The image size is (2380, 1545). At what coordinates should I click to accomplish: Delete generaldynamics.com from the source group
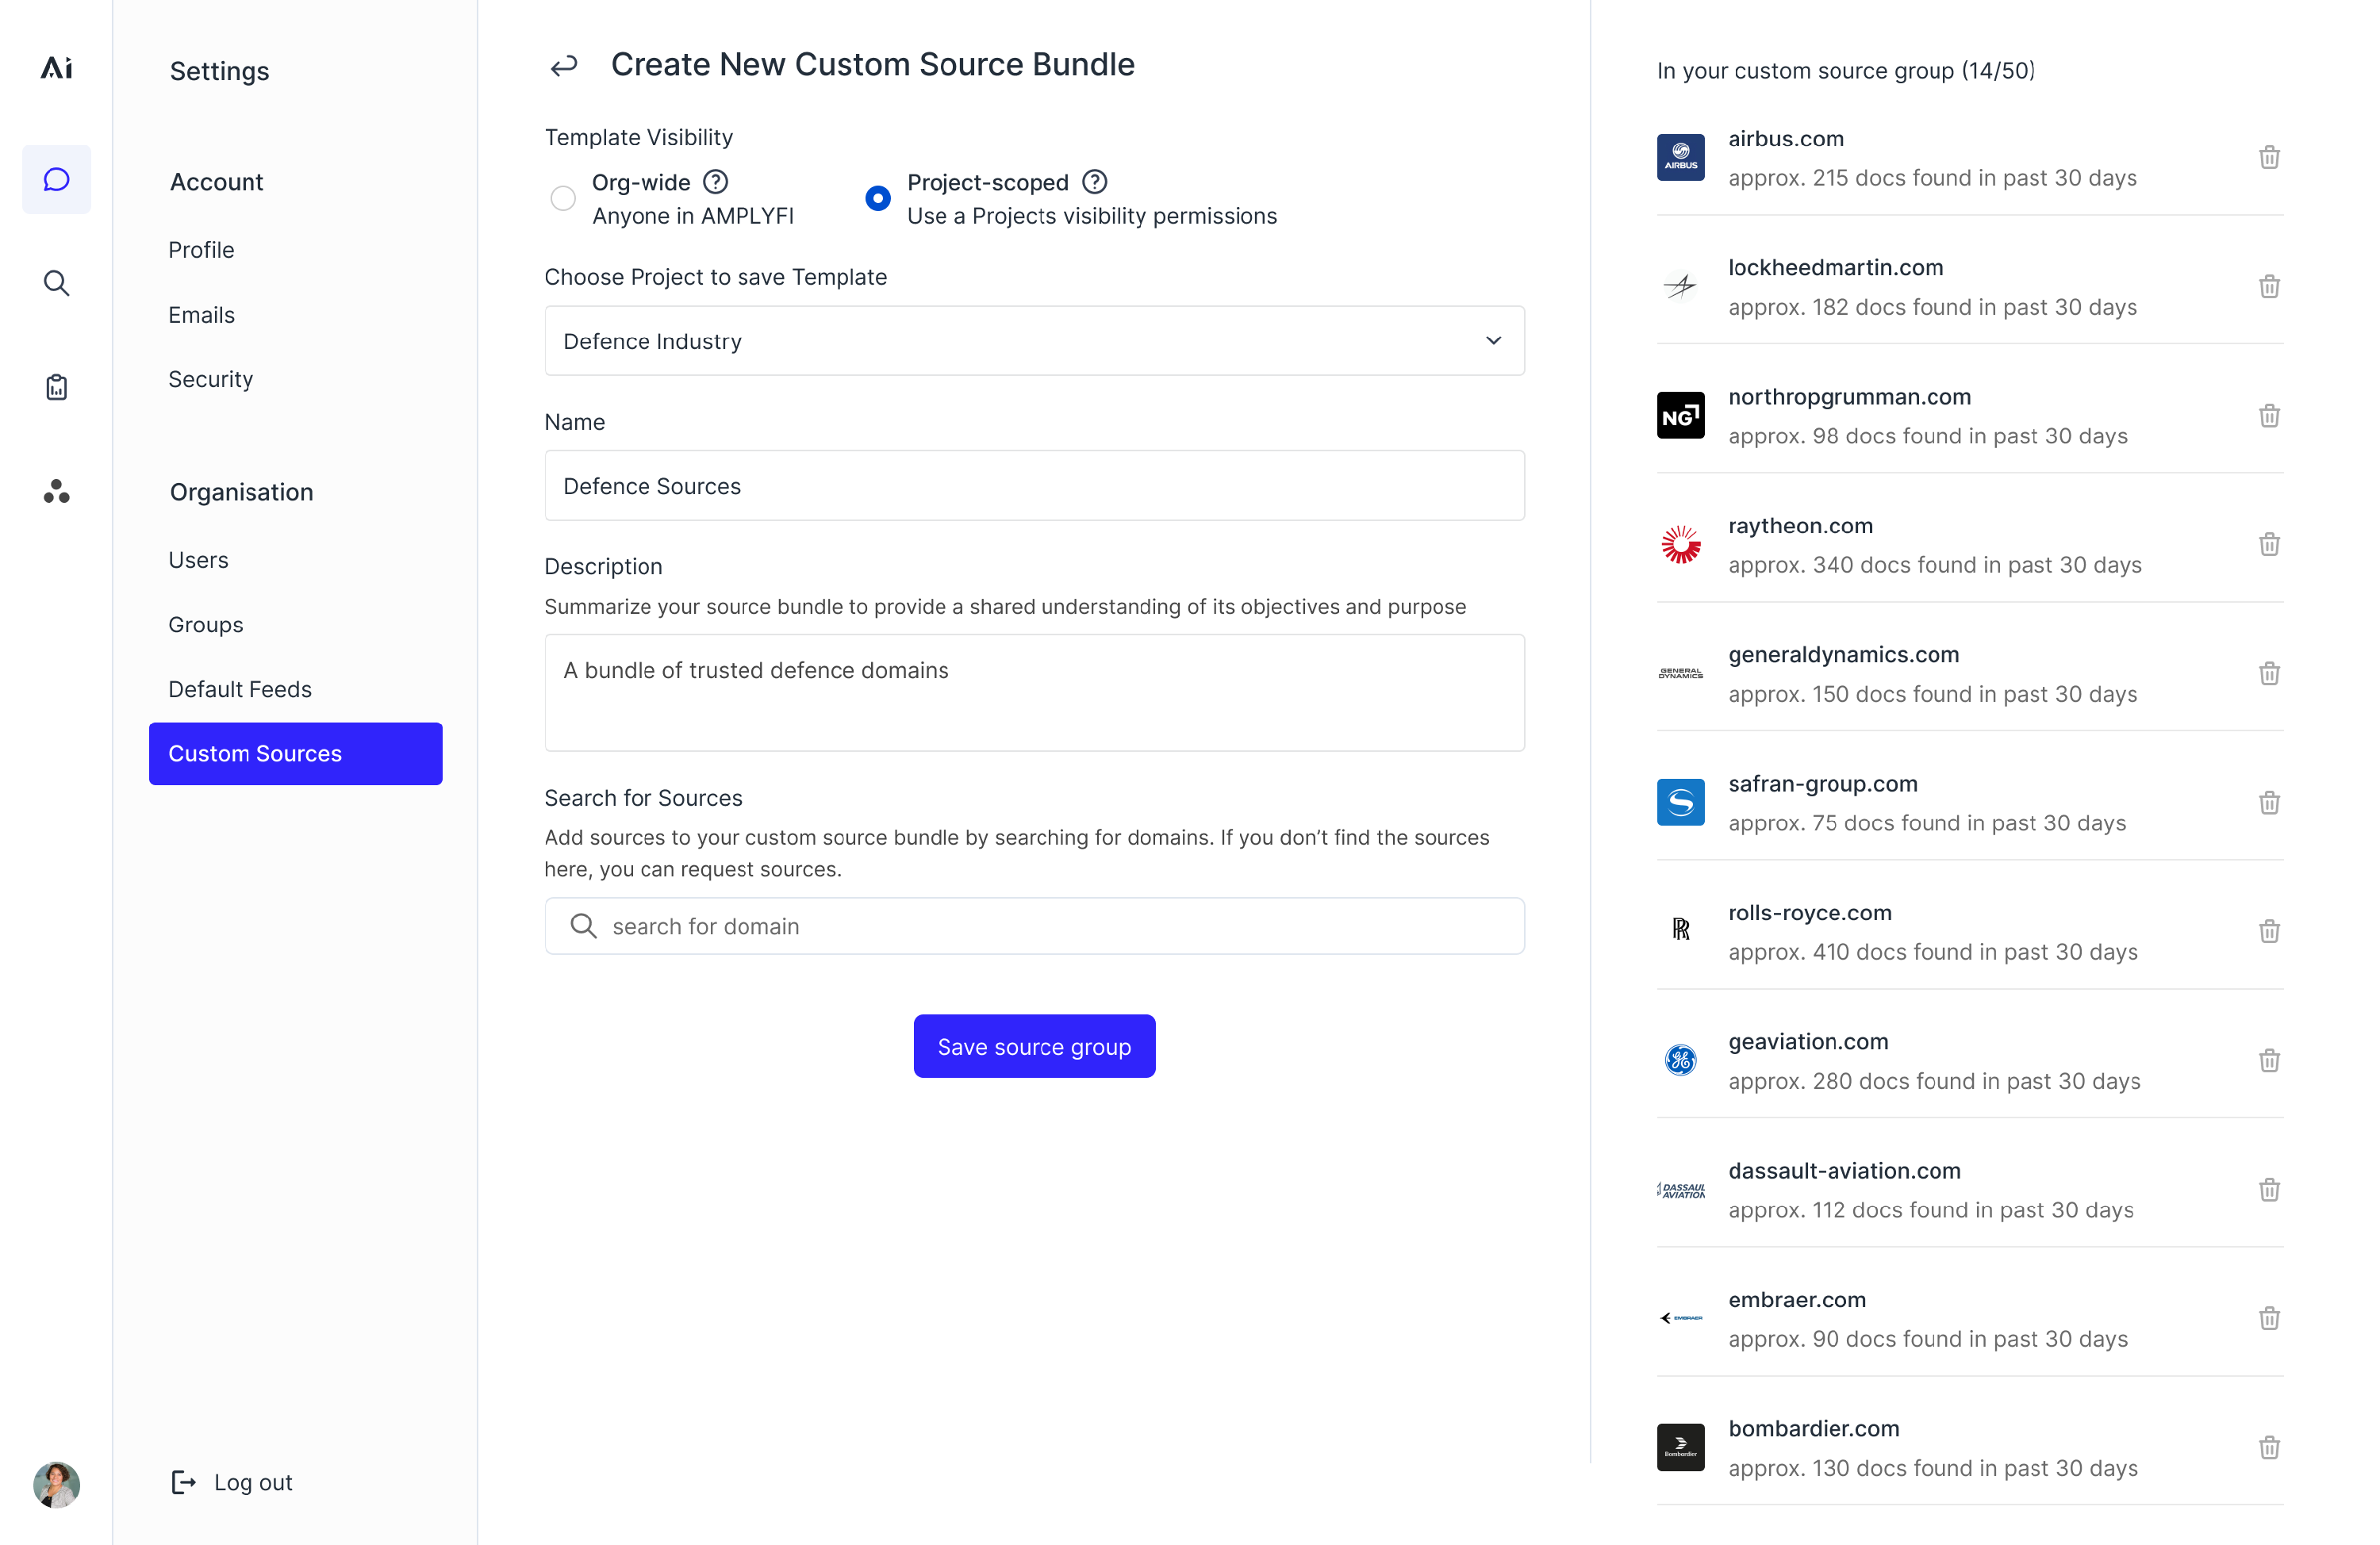2269,674
